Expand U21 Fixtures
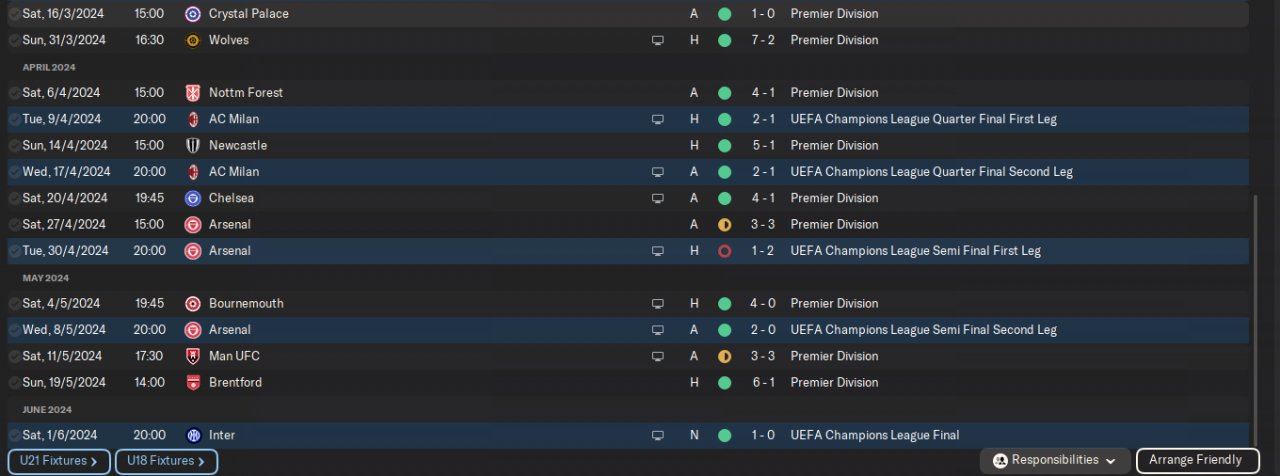 59,461
